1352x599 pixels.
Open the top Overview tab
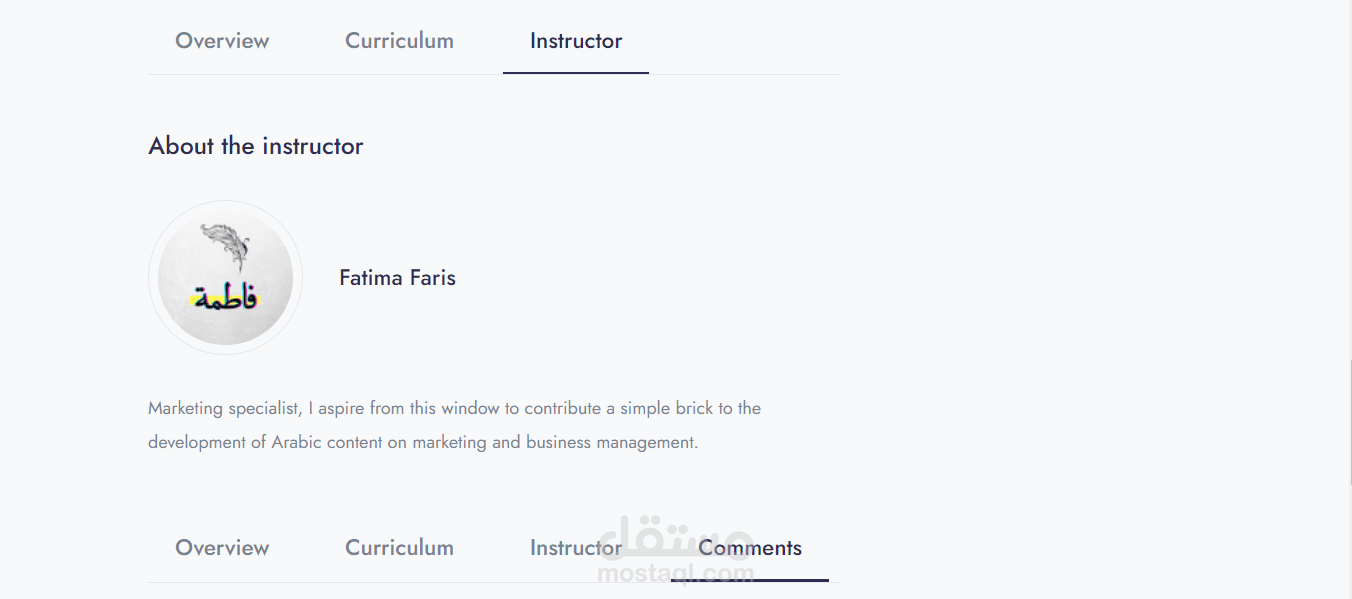[x=222, y=41]
